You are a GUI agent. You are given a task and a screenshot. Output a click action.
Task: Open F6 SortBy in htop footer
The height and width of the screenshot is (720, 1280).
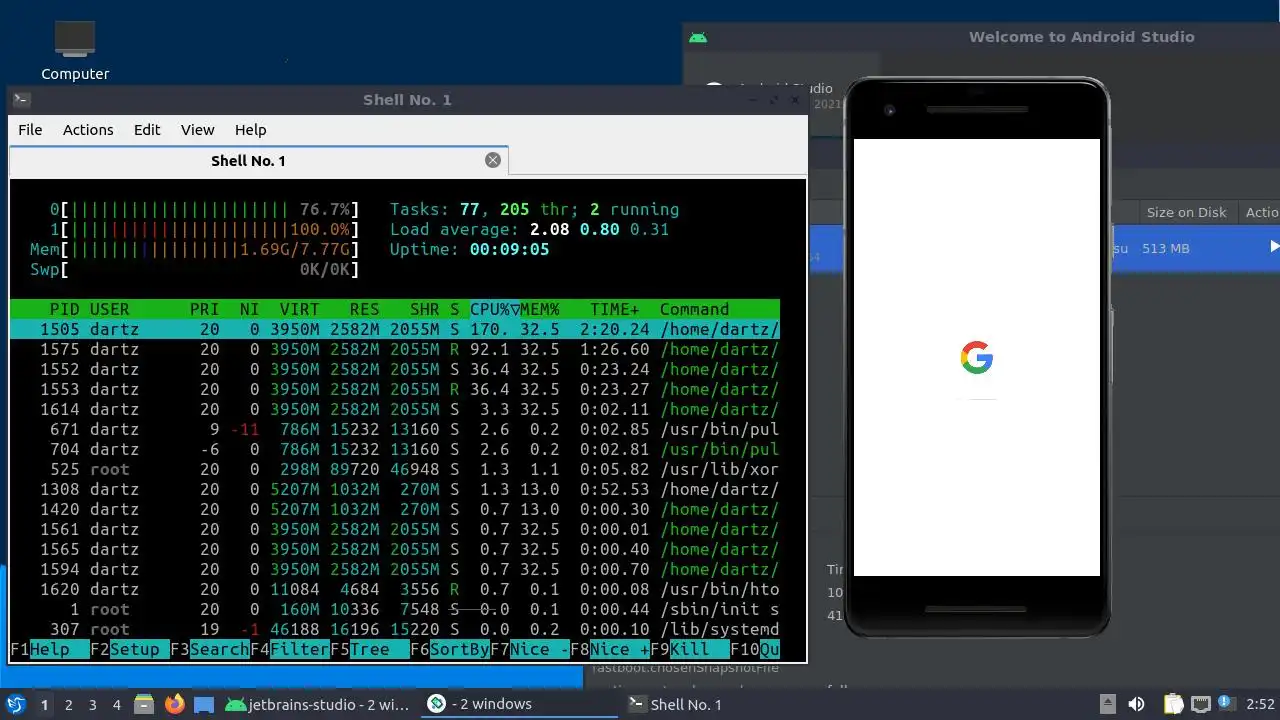(x=450, y=649)
